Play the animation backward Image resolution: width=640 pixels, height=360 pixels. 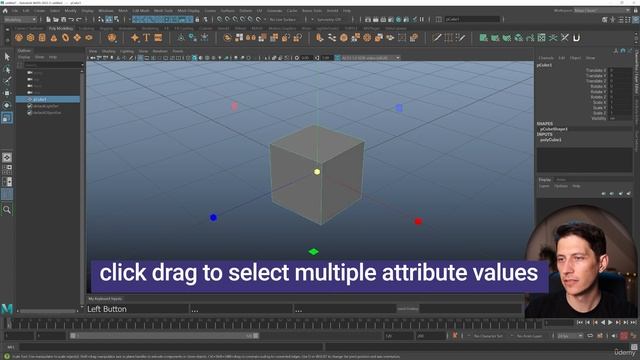coord(603,323)
